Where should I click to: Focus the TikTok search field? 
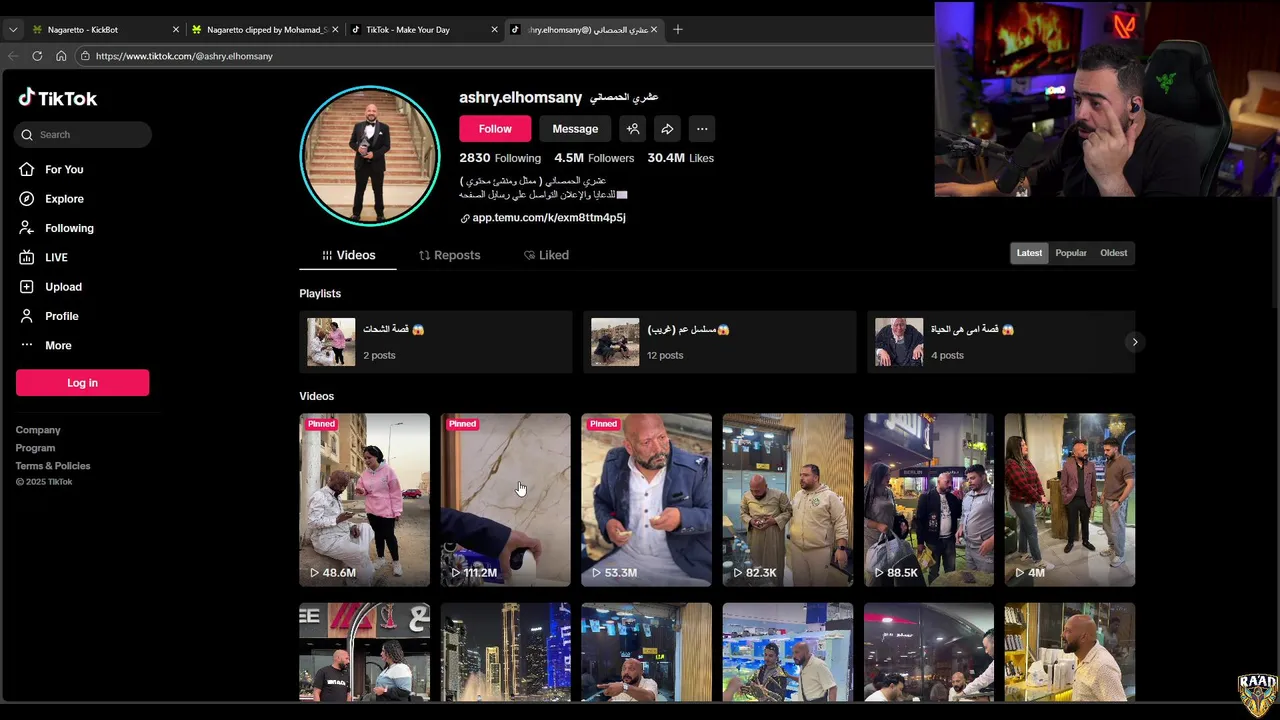pyautogui.click(x=82, y=134)
